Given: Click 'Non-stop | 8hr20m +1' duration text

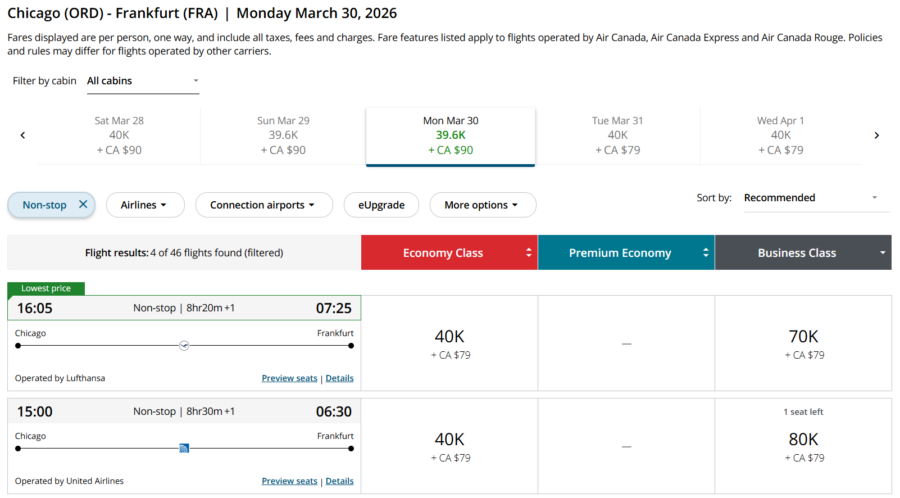Looking at the screenshot, I should tap(184, 308).
